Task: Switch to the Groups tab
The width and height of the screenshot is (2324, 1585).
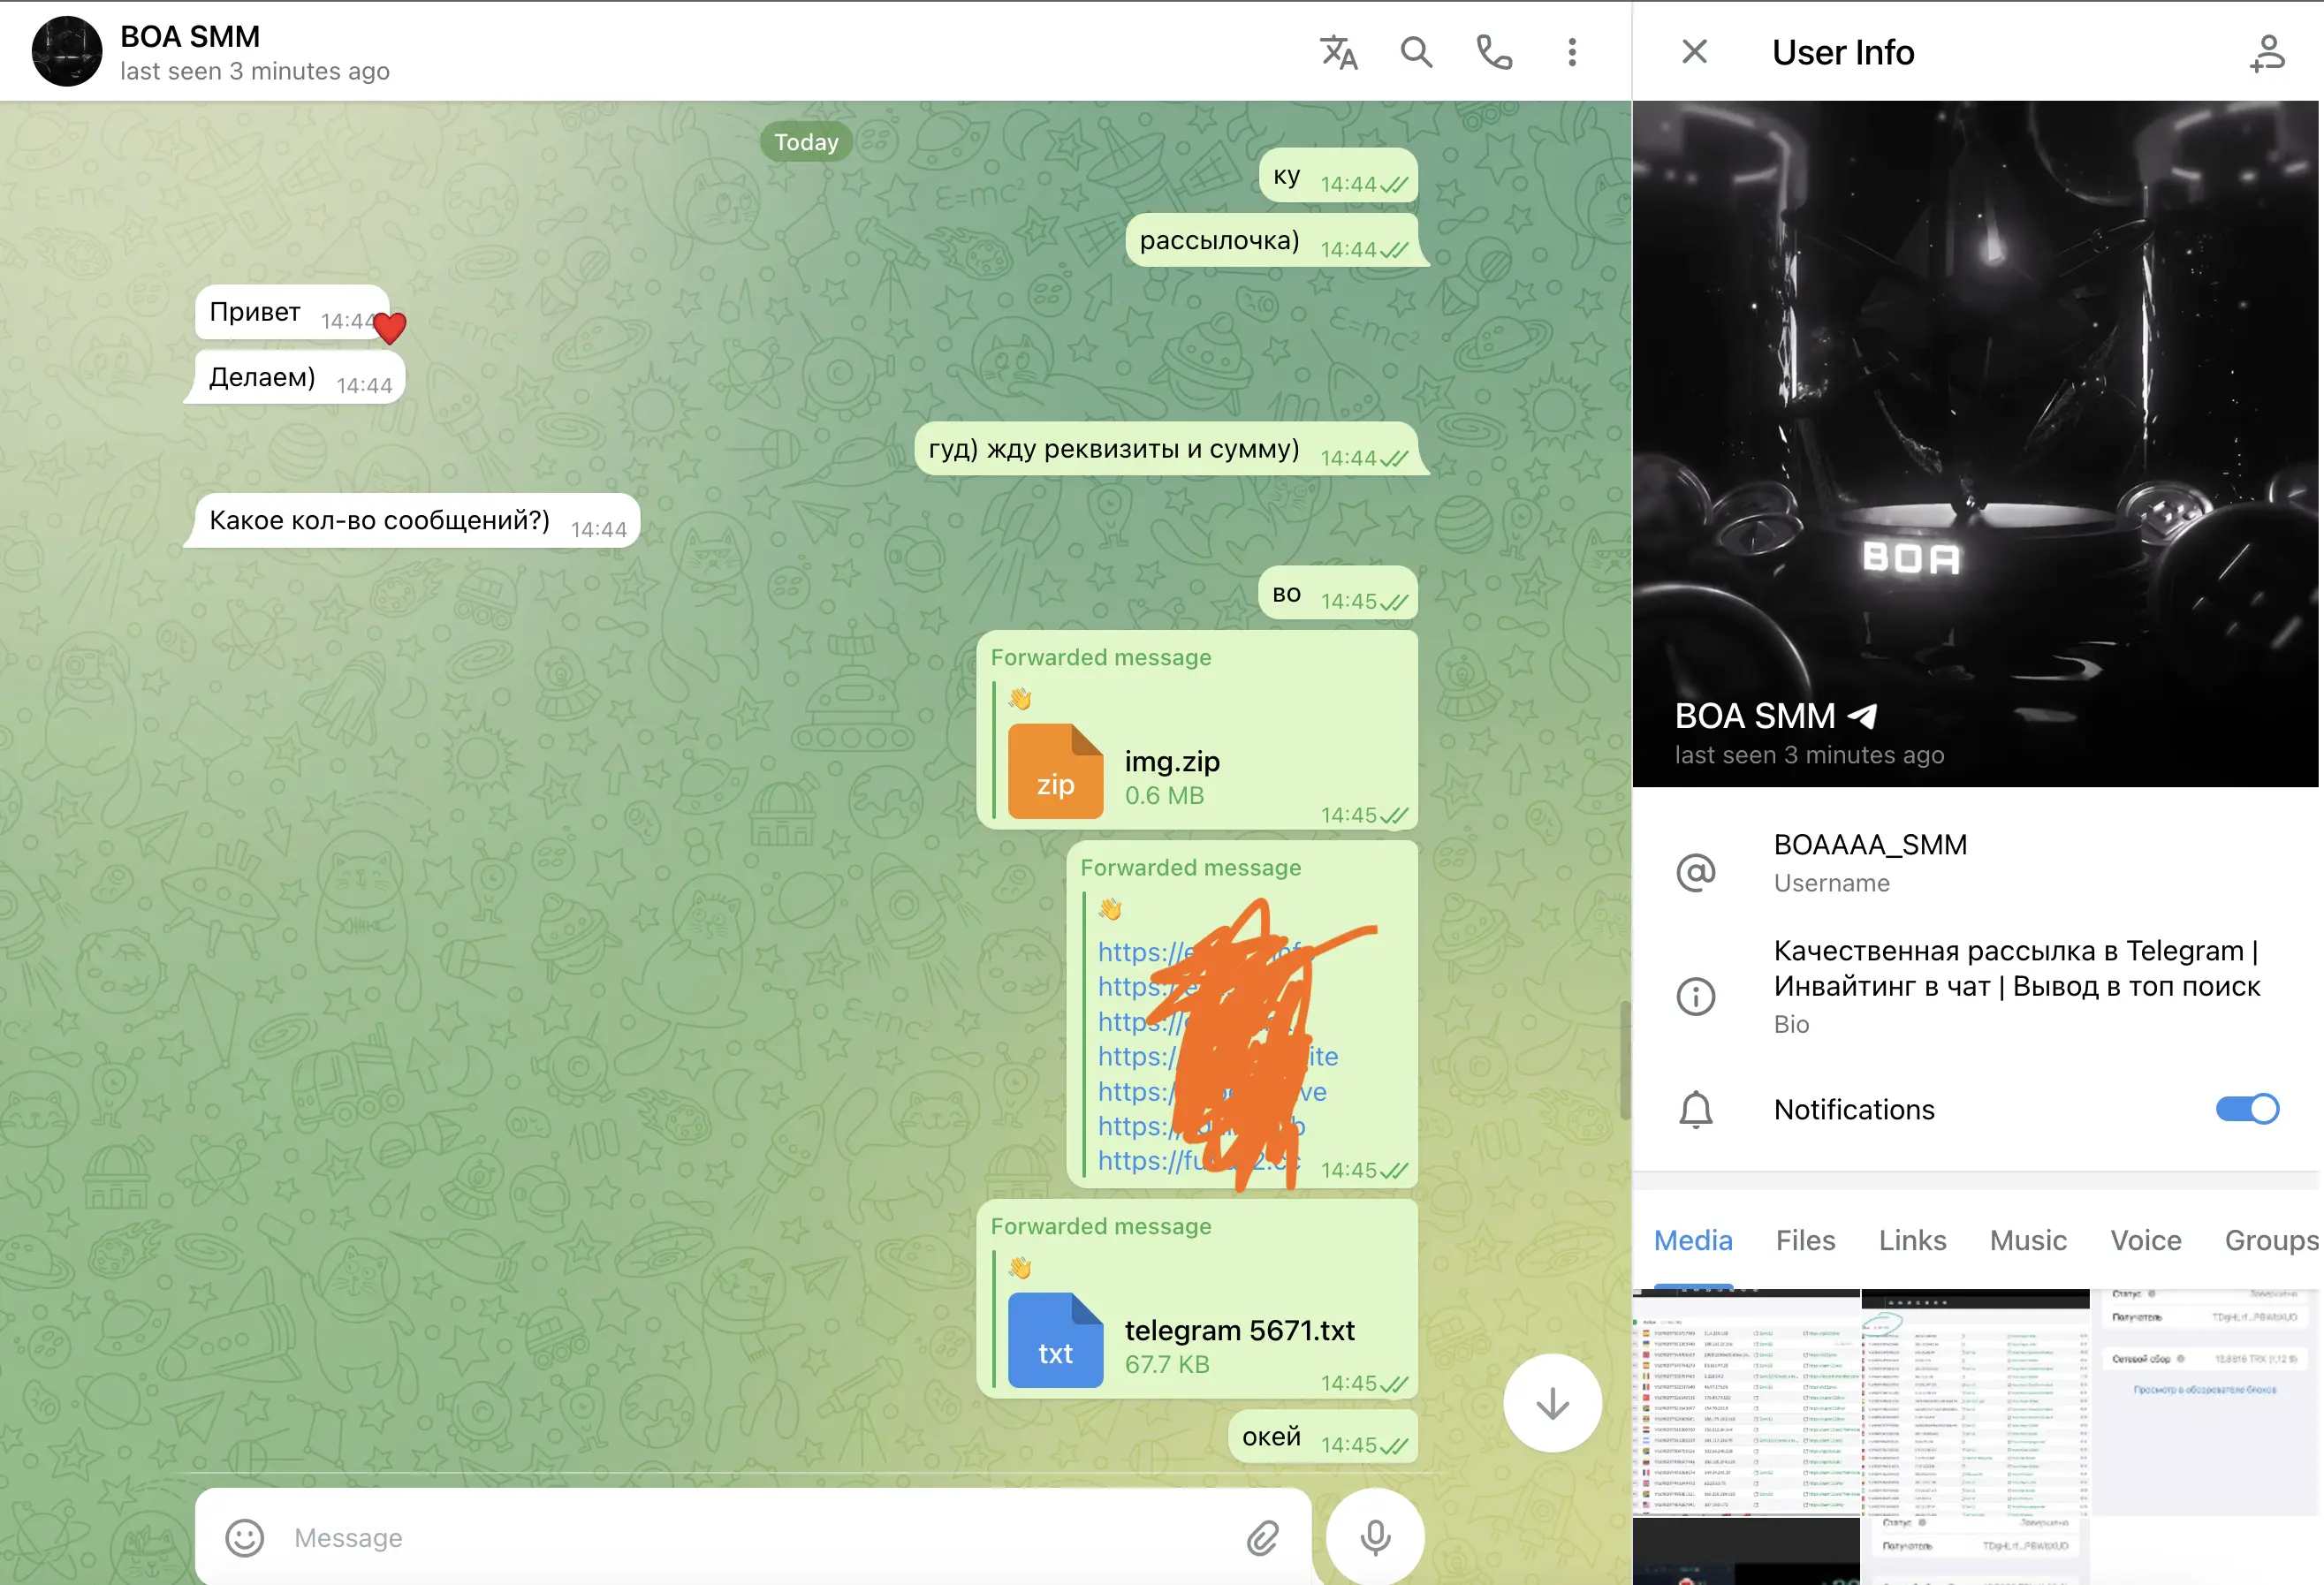Action: (x=2270, y=1241)
